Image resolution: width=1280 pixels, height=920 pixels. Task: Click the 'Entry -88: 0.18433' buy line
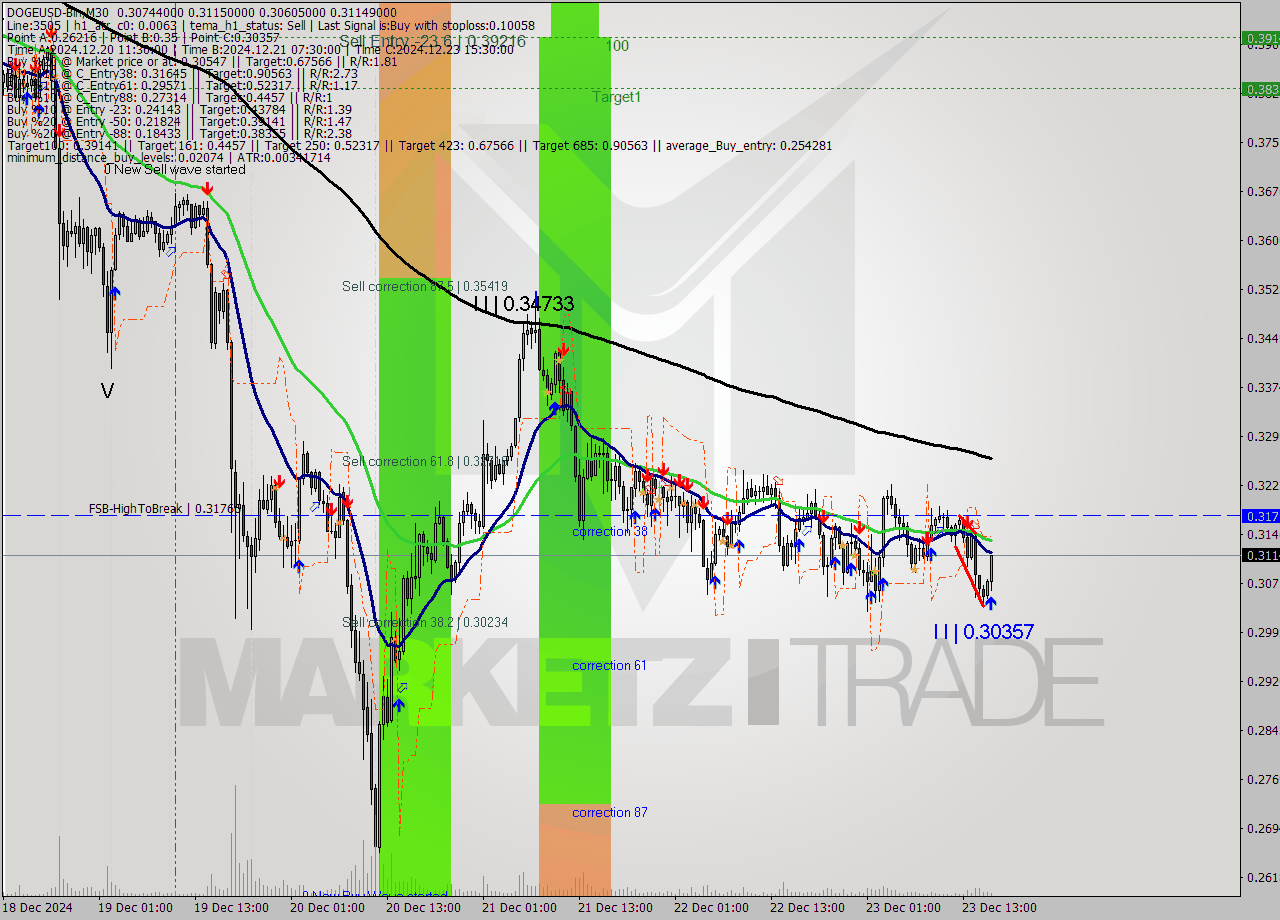click(x=179, y=134)
